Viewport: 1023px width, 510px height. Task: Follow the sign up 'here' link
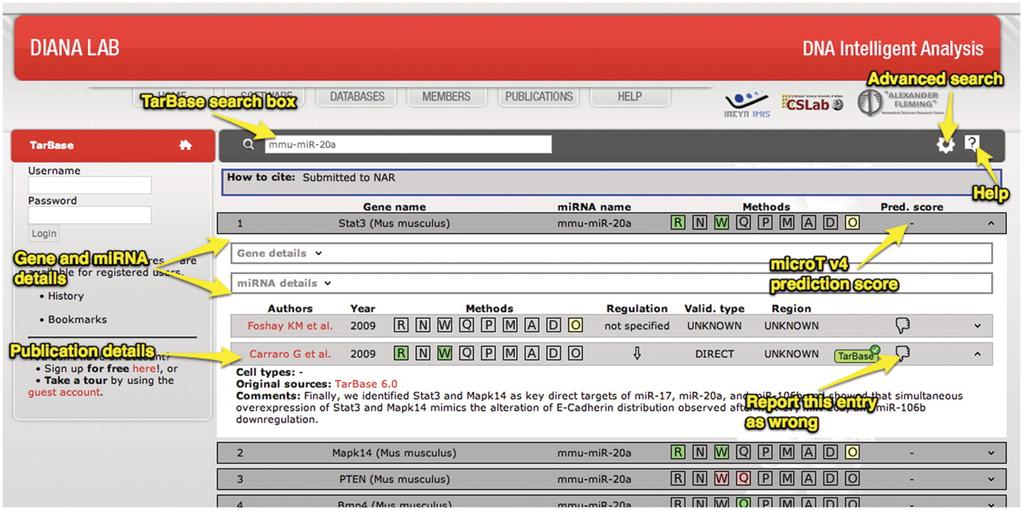tap(144, 368)
